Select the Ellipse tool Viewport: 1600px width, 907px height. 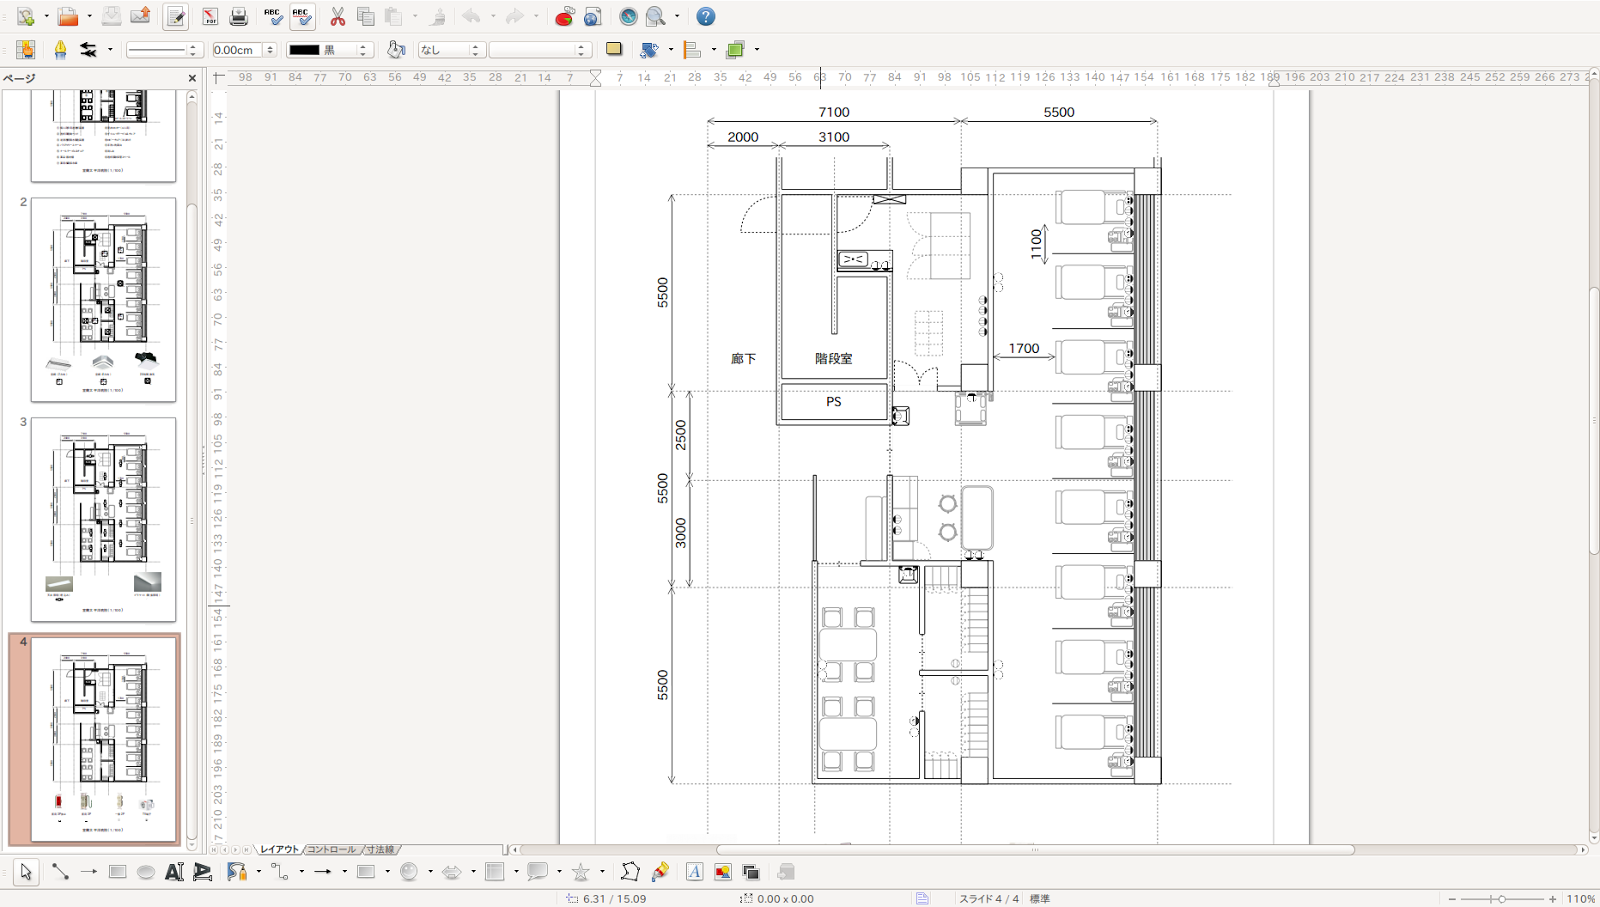(146, 872)
